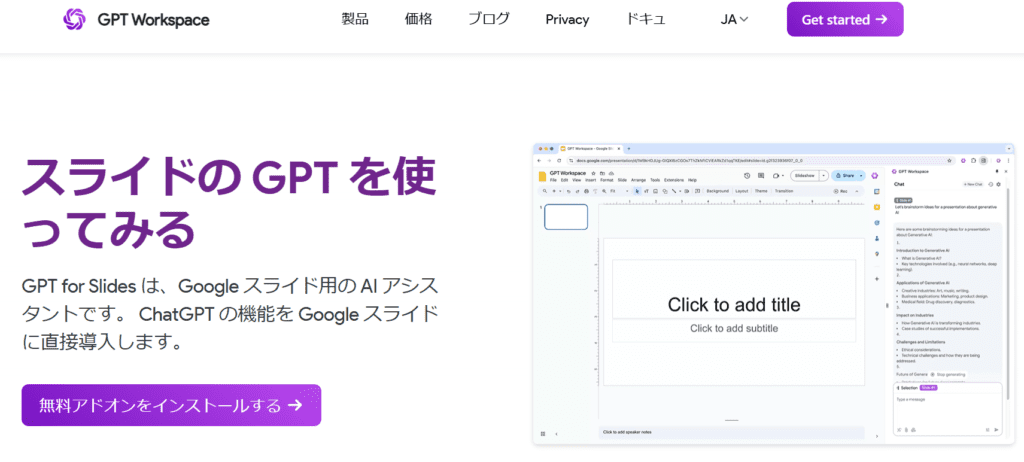Image resolution: width=1024 pixels, height=462 pixels.
Task: Open the ドキュ navigation item
Action: [645, 20]
